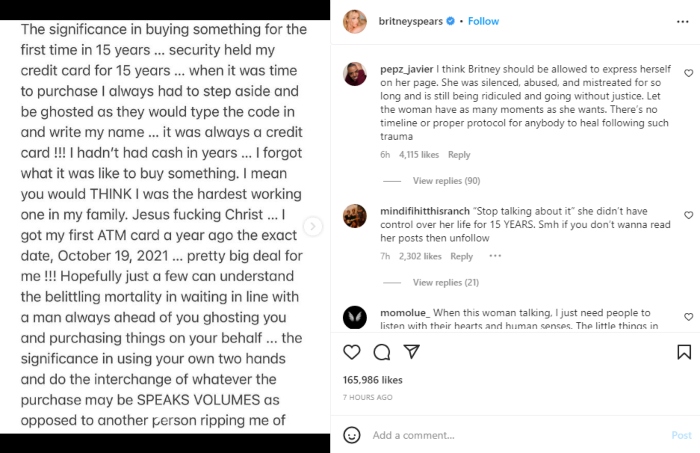Screen dimensions: 700x453
Task: Open the momolue_ profile avatar
Action: click(x=355, y=317)
